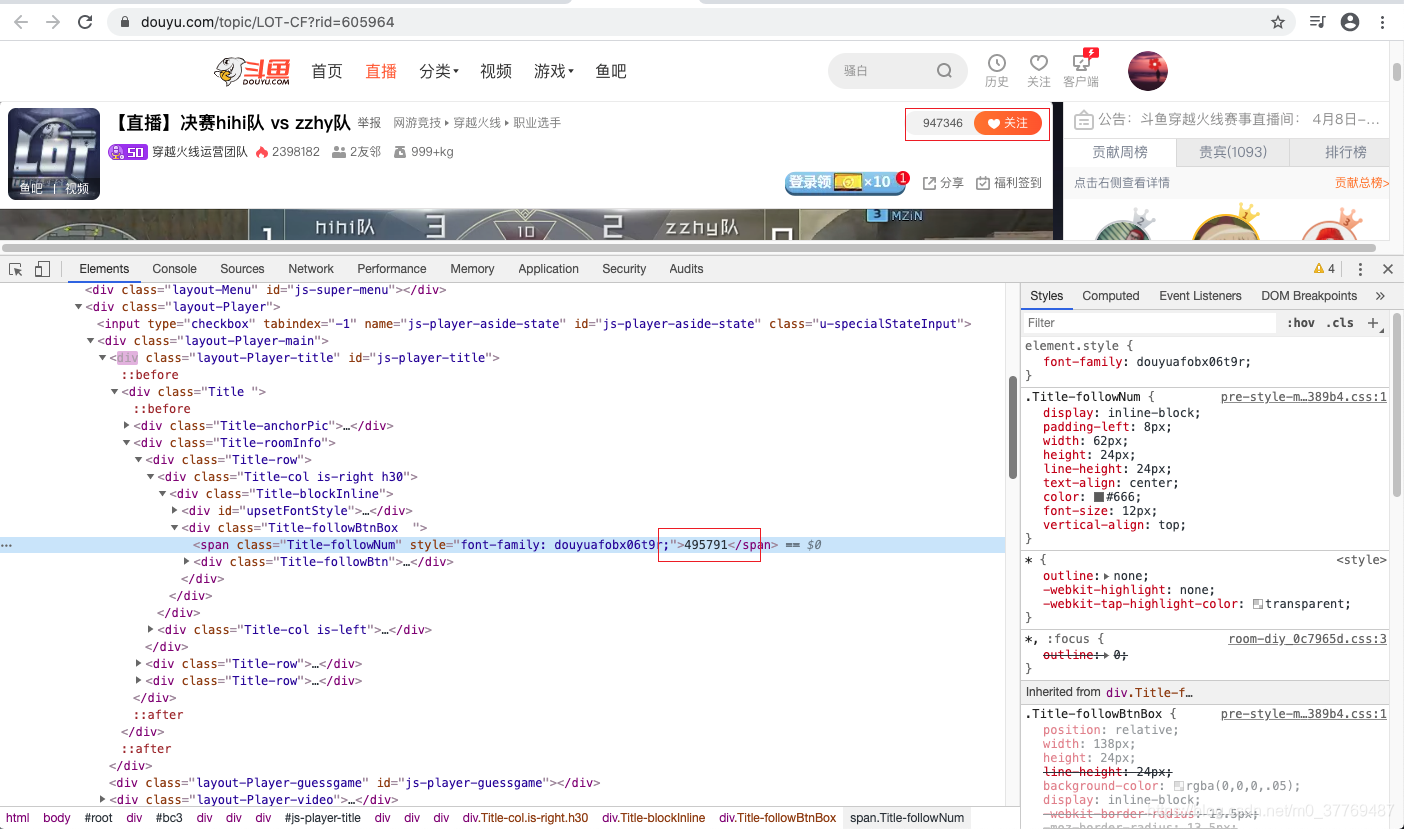1404x829 pixels.
Task: Collapse the layout-Player div node
Action: (x=79, y=307)
